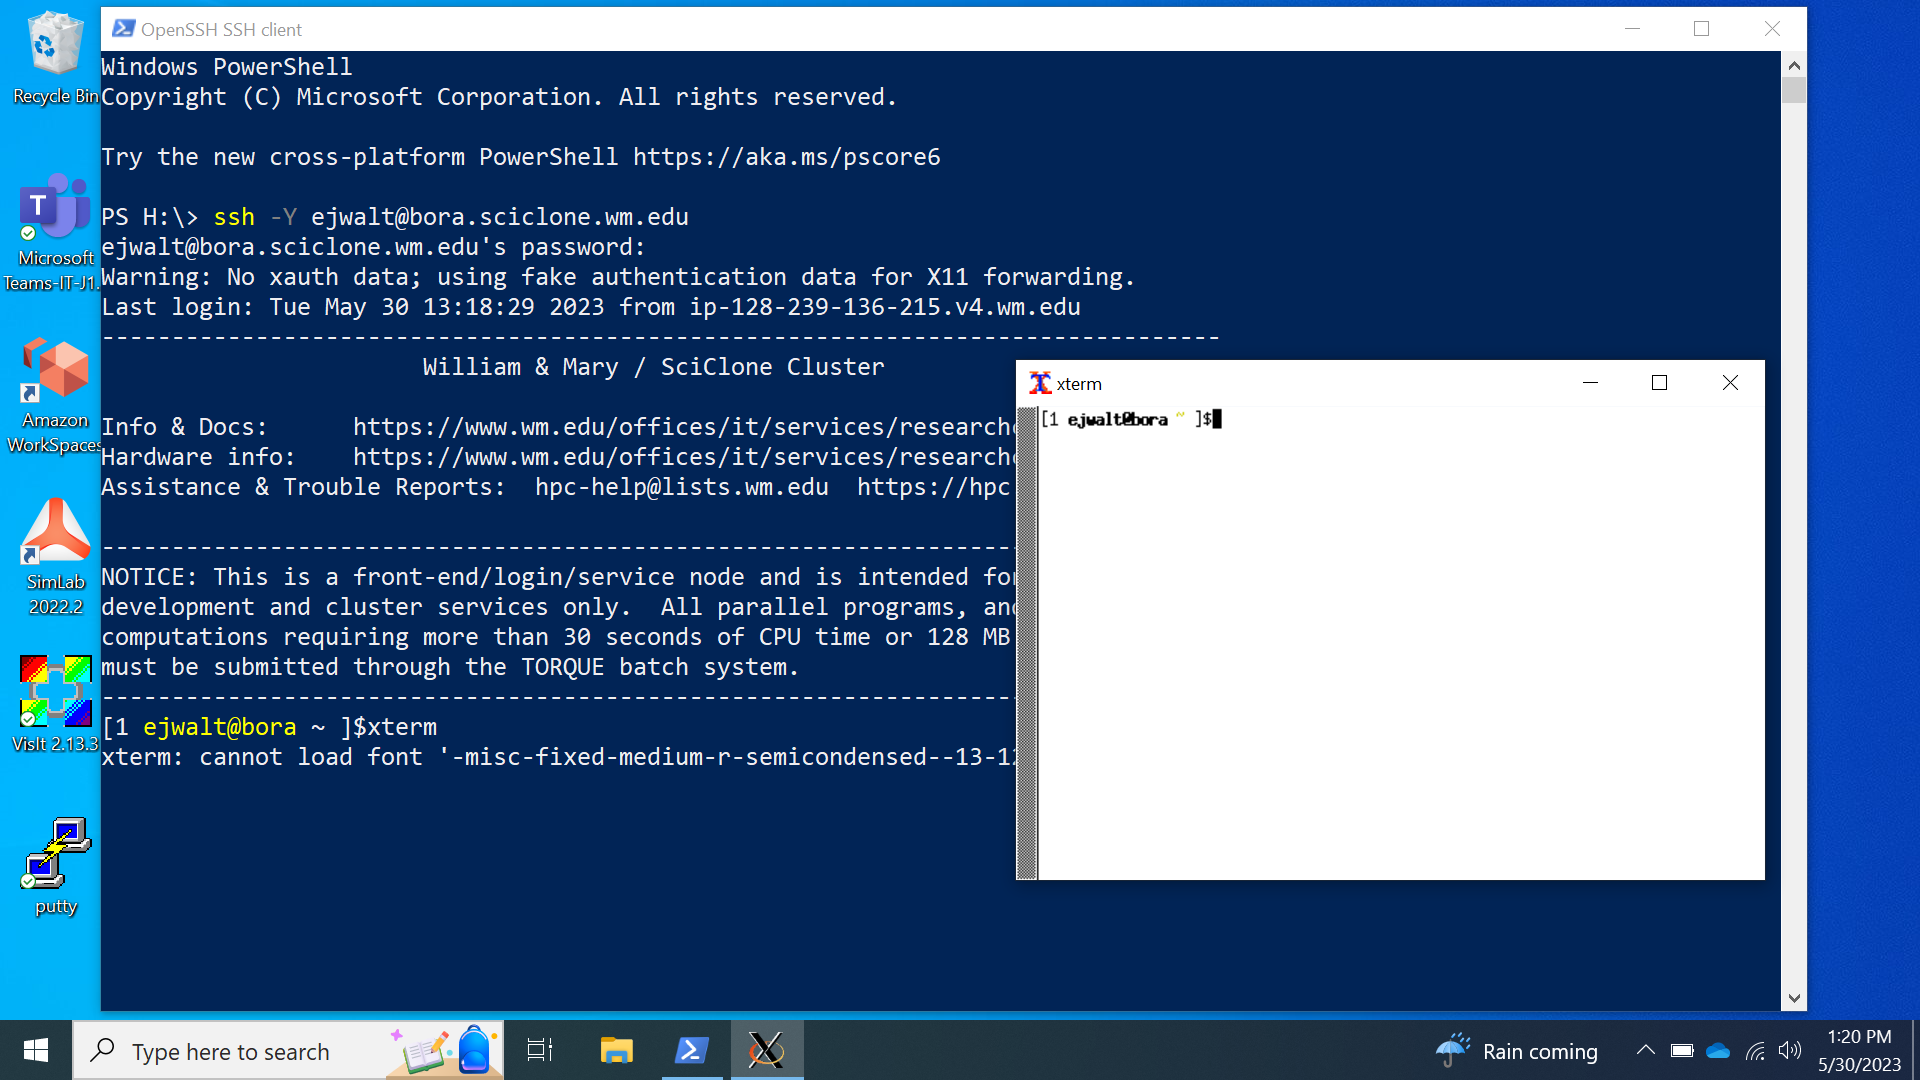
Task: Open the Windows Start menu
Action: (x=36, y=1050)
